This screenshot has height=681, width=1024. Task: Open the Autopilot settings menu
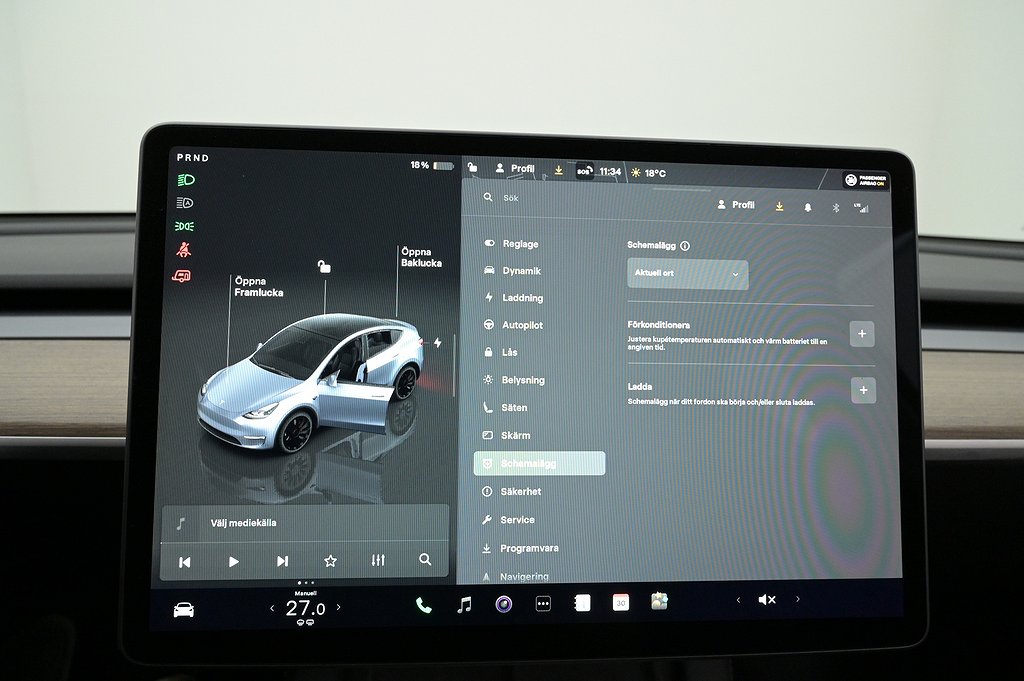click(x=521, y=325)
